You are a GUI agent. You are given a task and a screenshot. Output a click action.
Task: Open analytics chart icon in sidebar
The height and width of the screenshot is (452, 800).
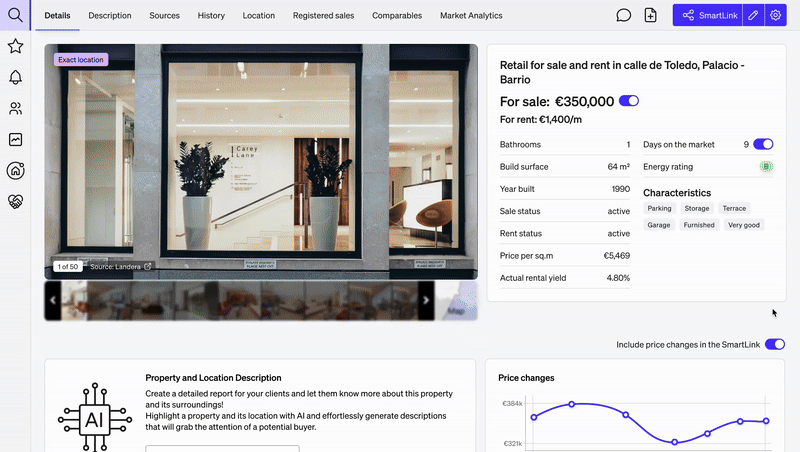point(15,139)
